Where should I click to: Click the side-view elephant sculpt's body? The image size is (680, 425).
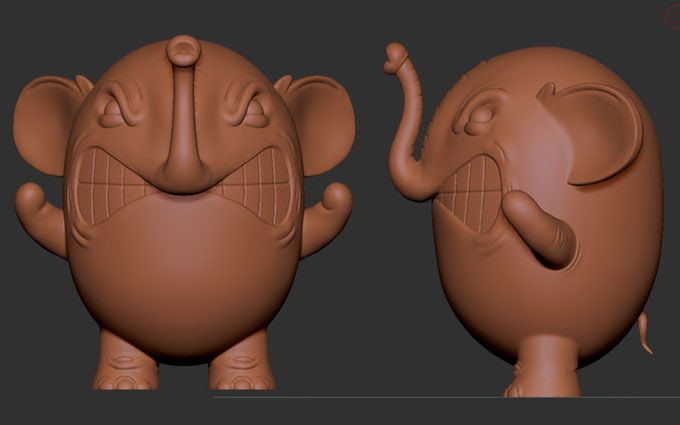point(547,208)
